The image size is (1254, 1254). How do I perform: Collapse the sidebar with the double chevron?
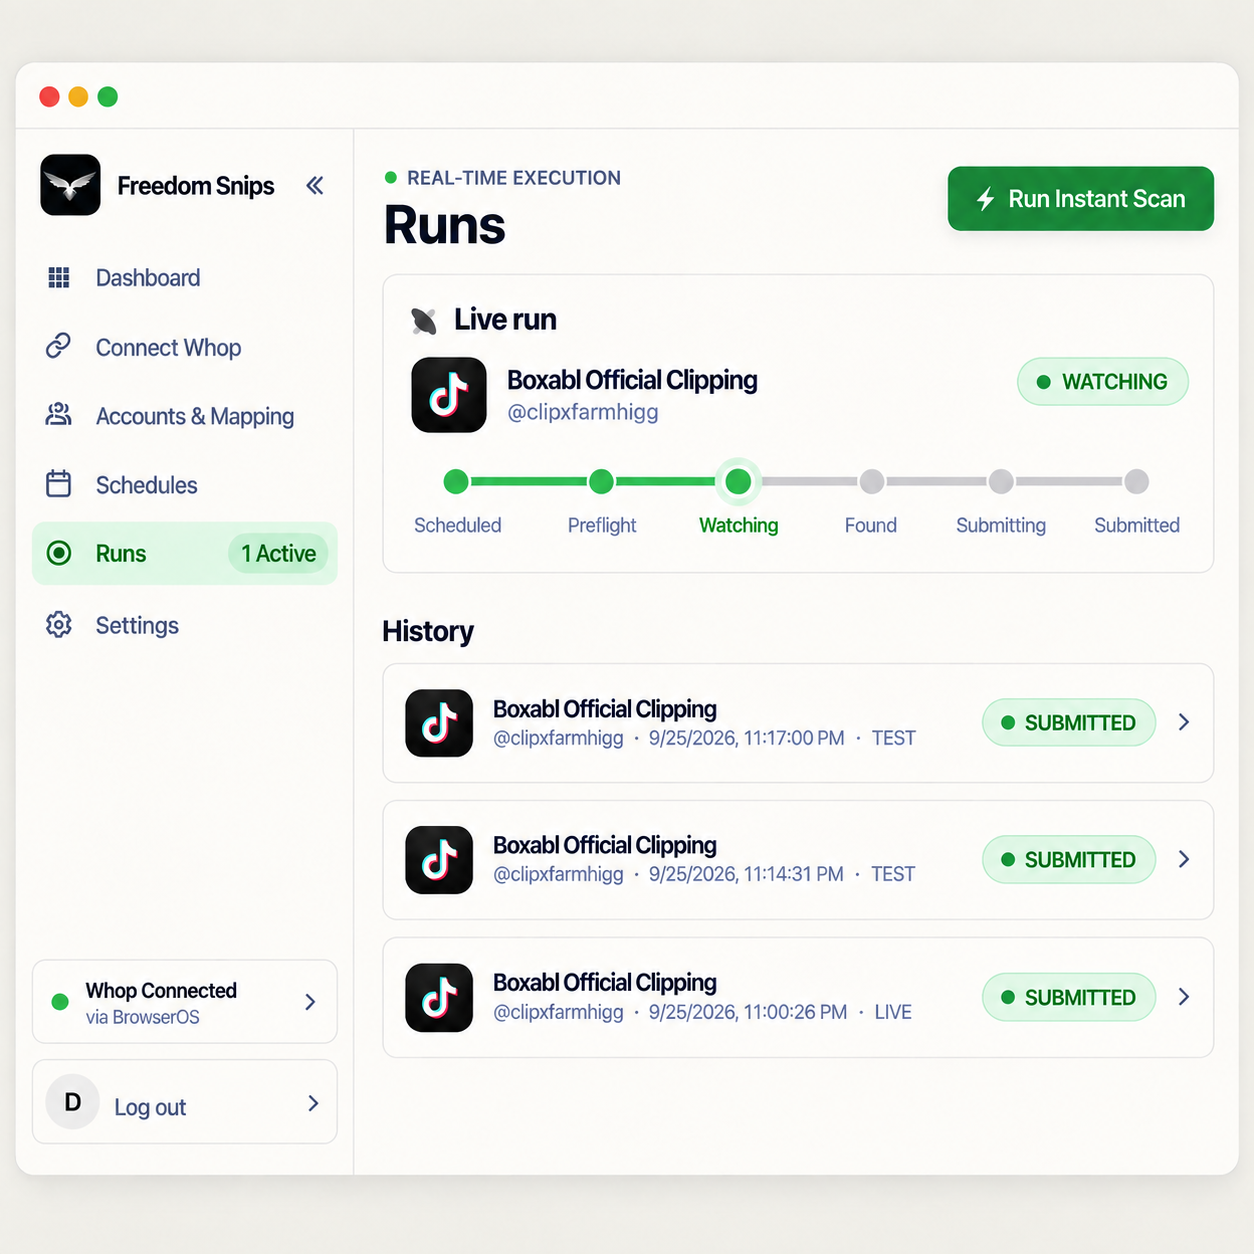point(315,185)
